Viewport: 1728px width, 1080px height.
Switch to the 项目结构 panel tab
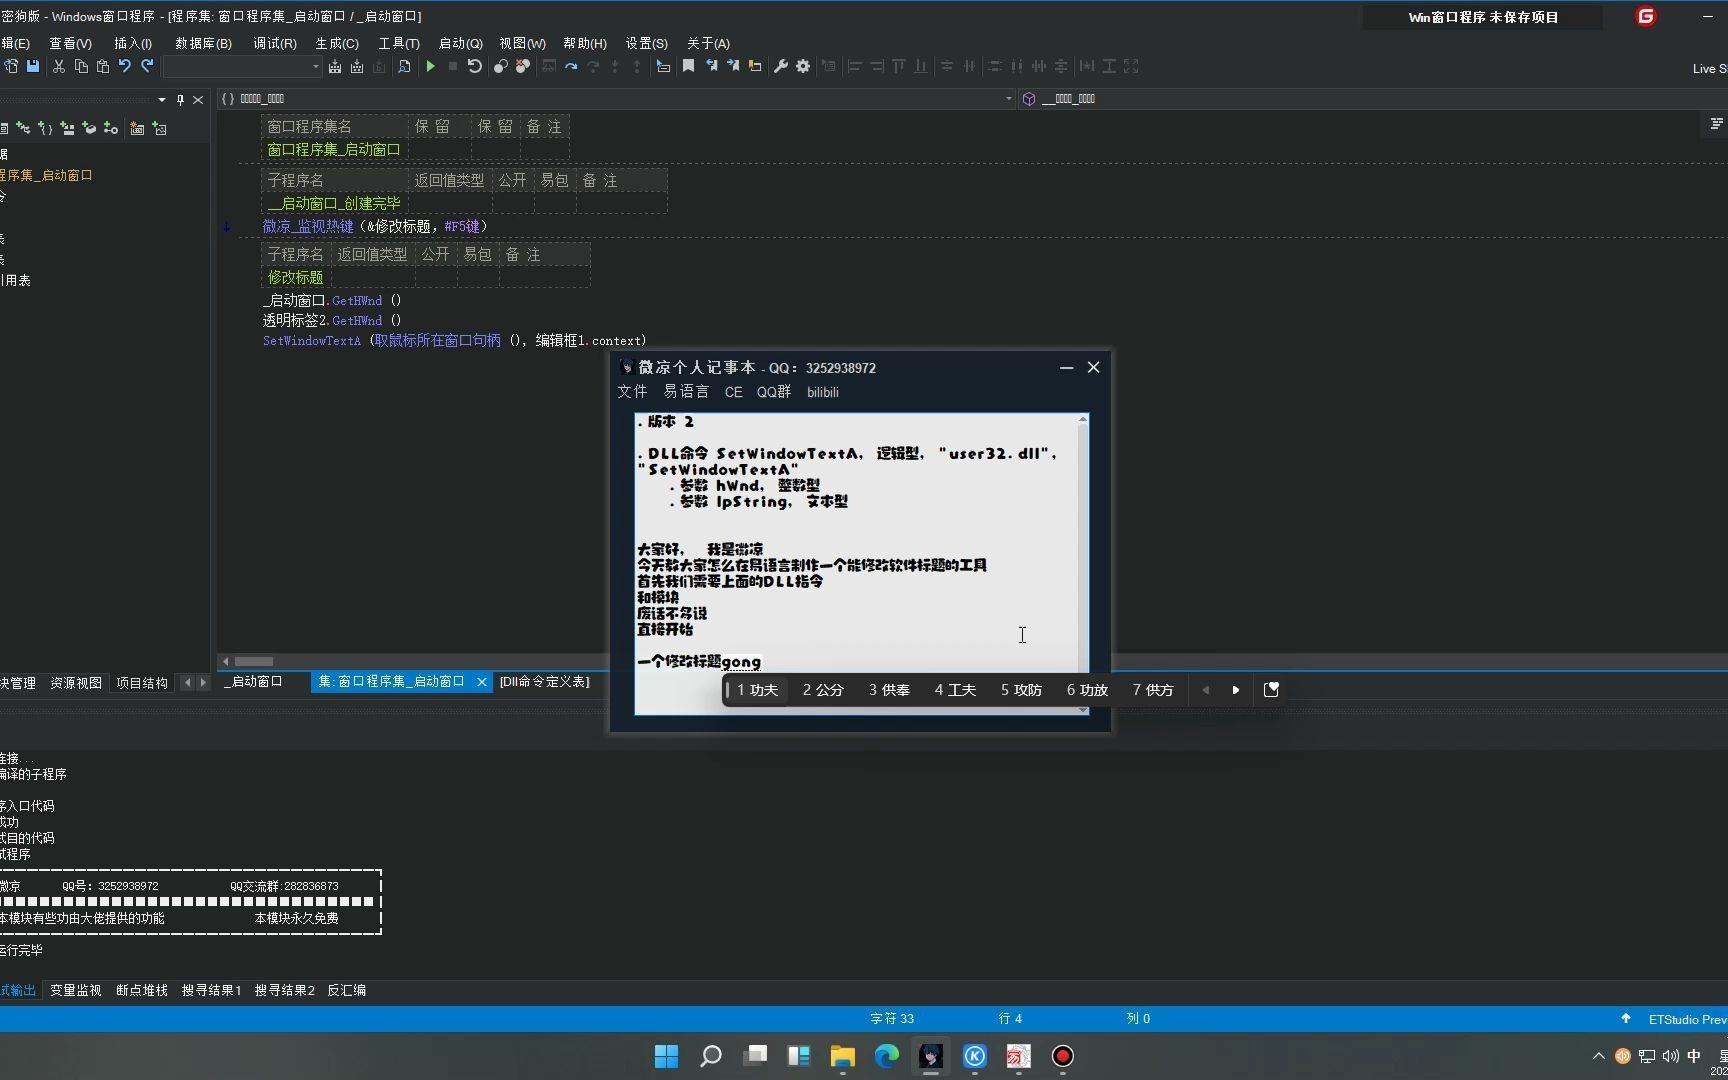pos(142,683)
